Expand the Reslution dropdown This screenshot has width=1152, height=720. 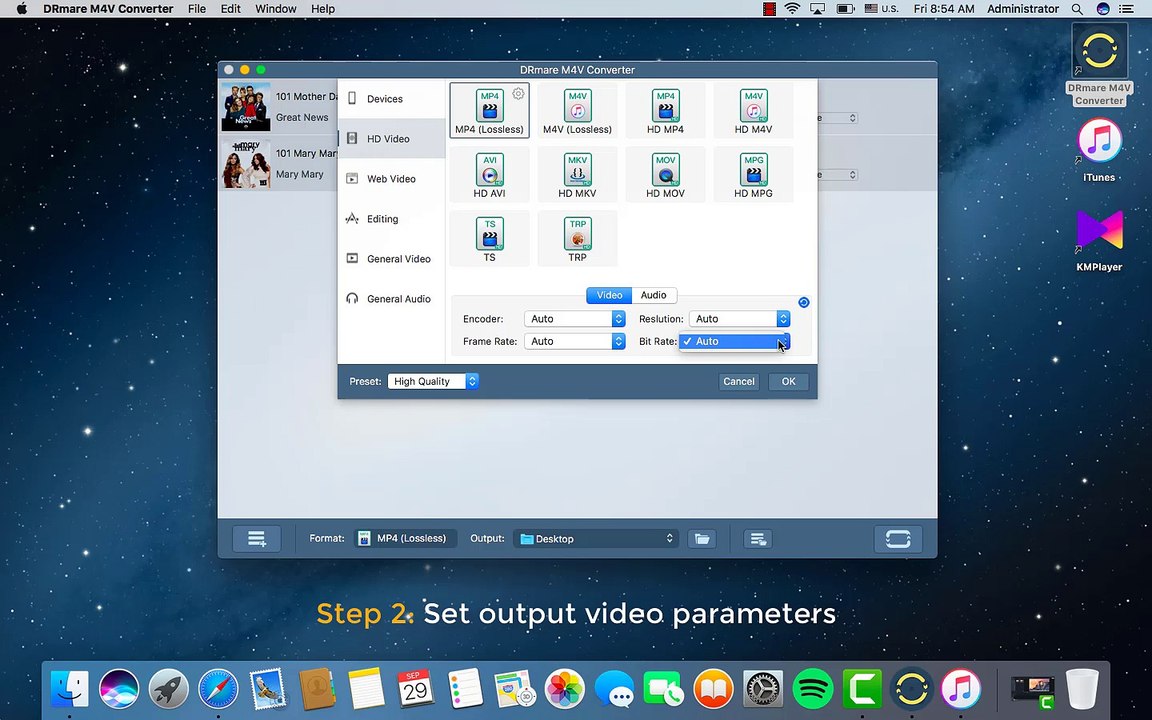[x=739, y=318]
